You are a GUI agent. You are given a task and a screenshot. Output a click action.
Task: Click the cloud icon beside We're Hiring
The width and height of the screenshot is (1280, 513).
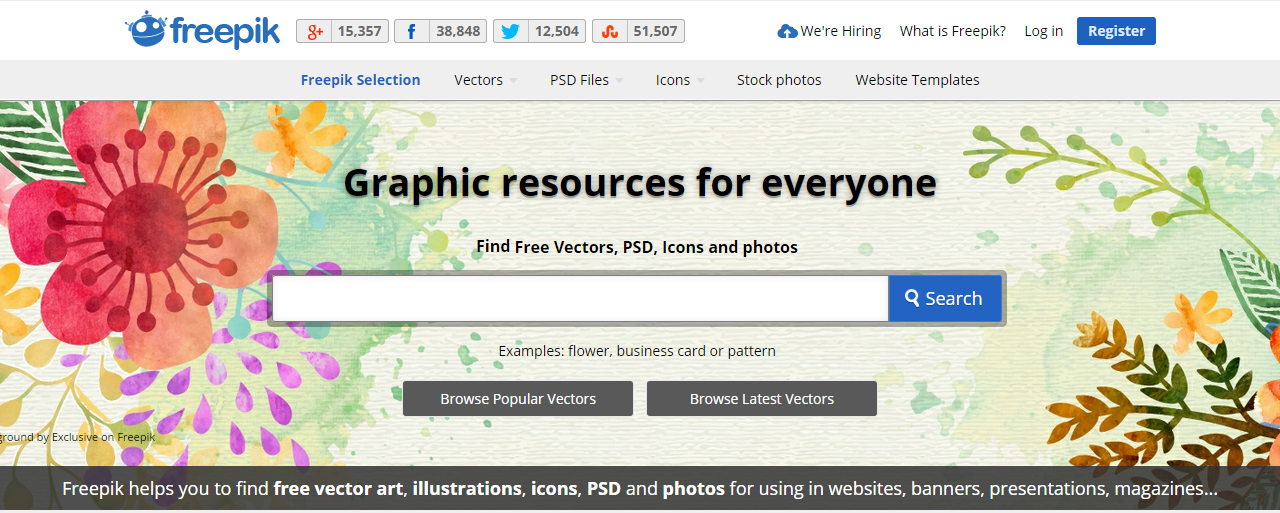pyautogui.click(x=787, y=31)
